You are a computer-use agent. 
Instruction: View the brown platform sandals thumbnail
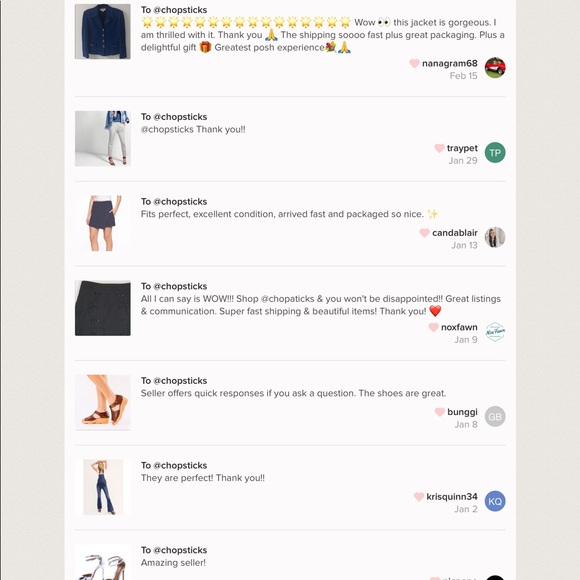coord(103,402)
